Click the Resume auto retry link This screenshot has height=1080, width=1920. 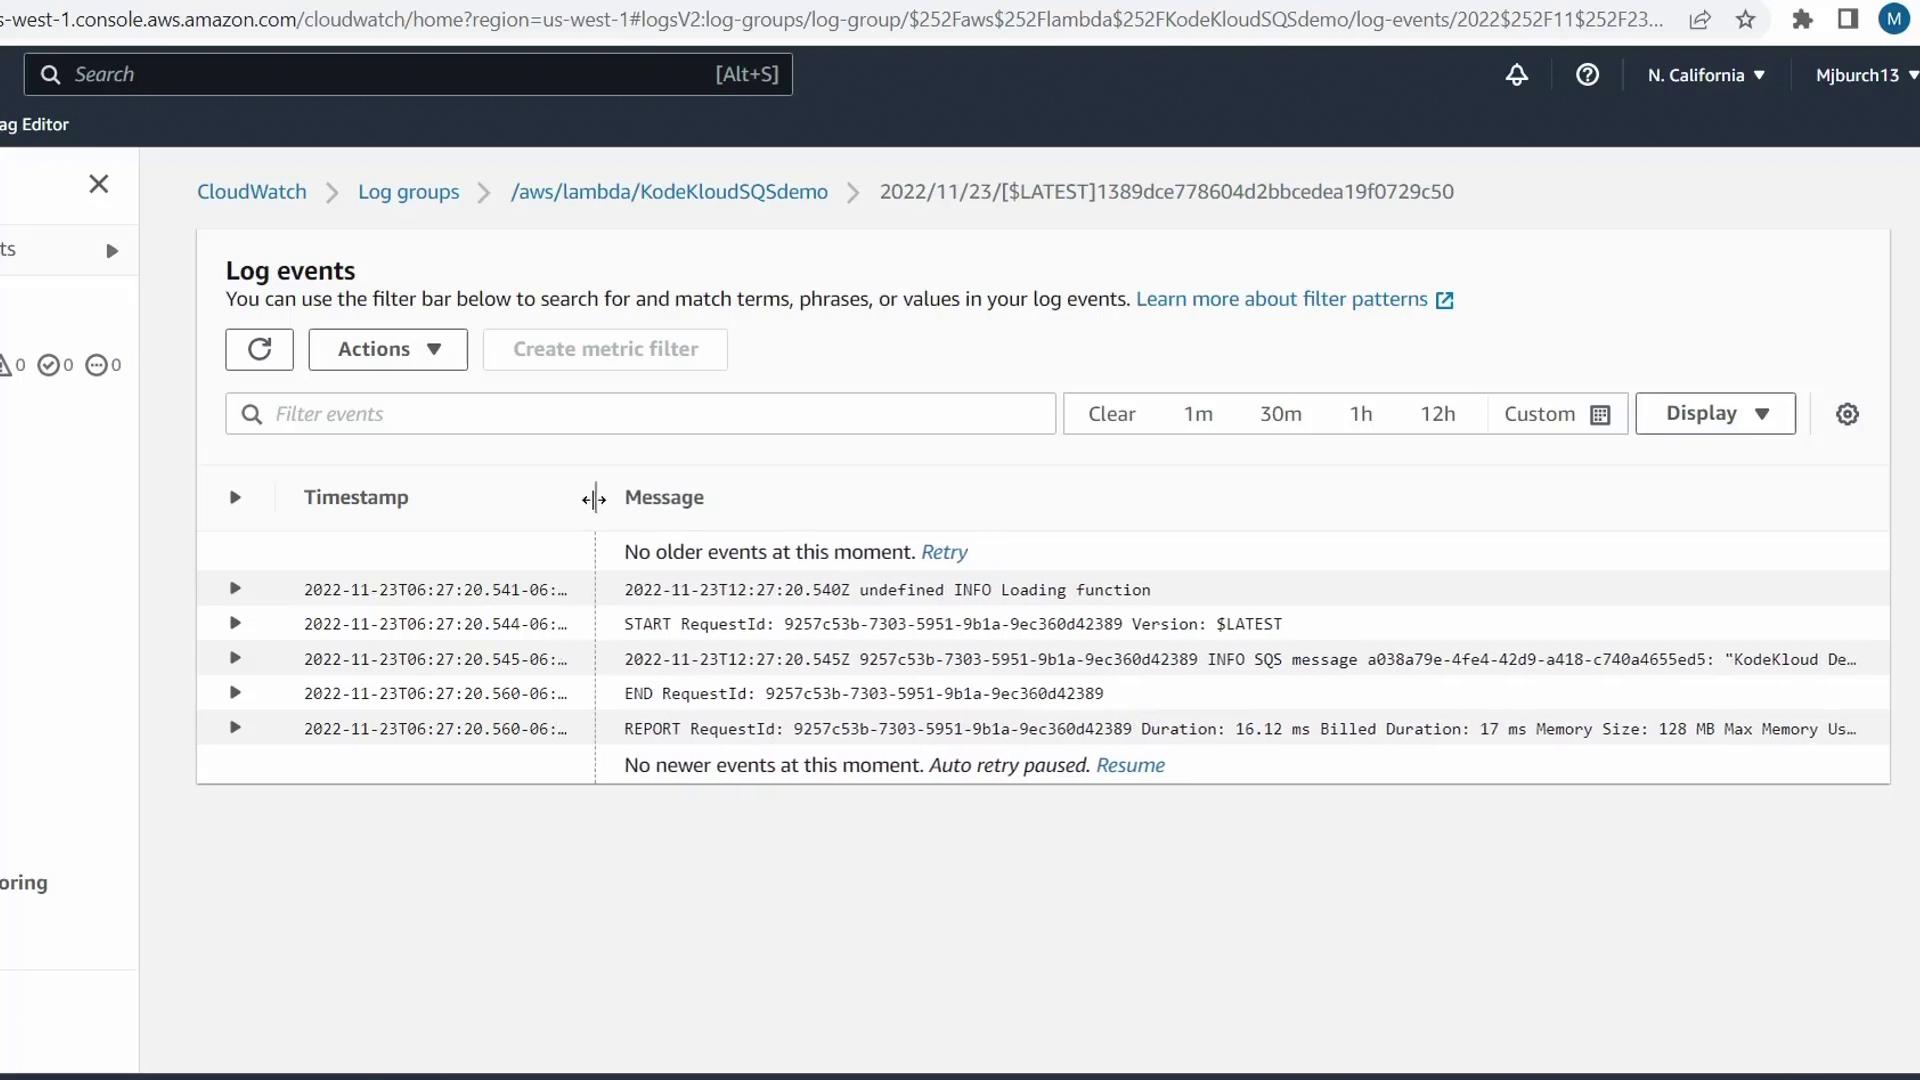pyautogui.click(x=1130, y=765)
